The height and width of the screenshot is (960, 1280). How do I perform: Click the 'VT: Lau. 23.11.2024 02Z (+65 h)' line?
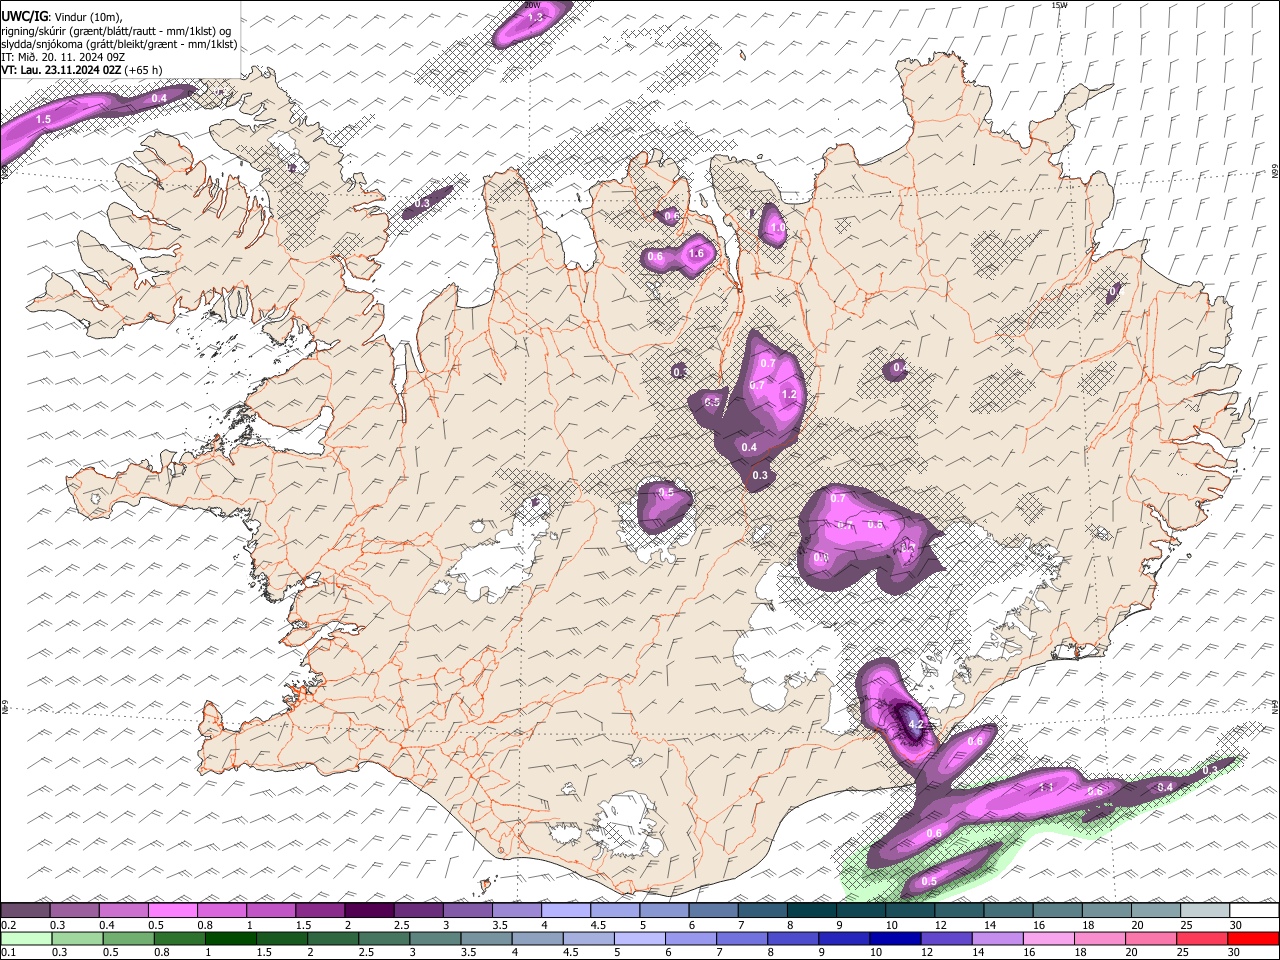[x=81, y=70]
